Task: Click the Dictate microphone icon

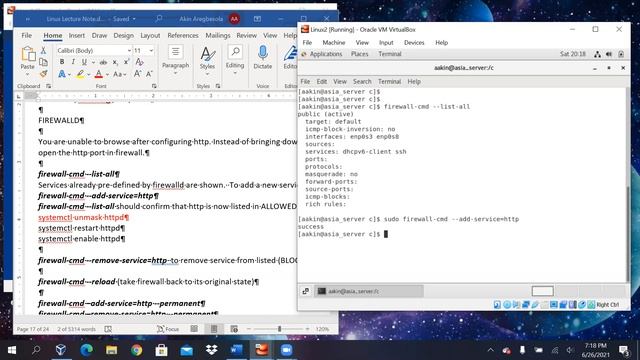Action: (263, 53)
